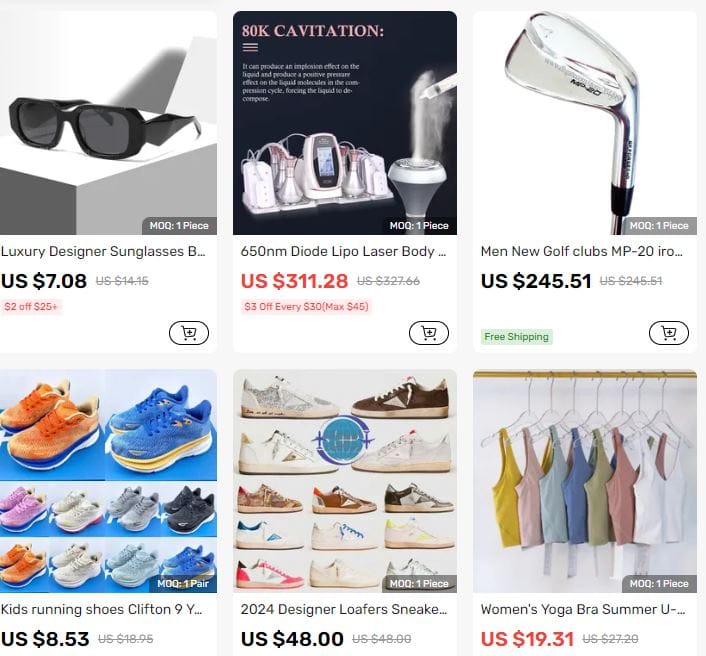This screenshot has width=706, height=656.
Task: Open the black sunglasses product image
Action: coord(108,123)
